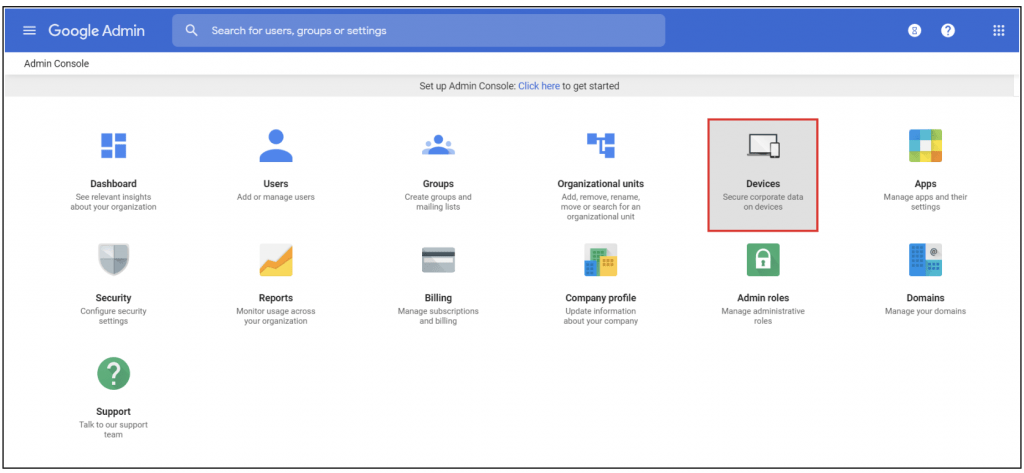Click 'Talk to our support team' description
The image size is (1024, 473).
click(113, 430)
